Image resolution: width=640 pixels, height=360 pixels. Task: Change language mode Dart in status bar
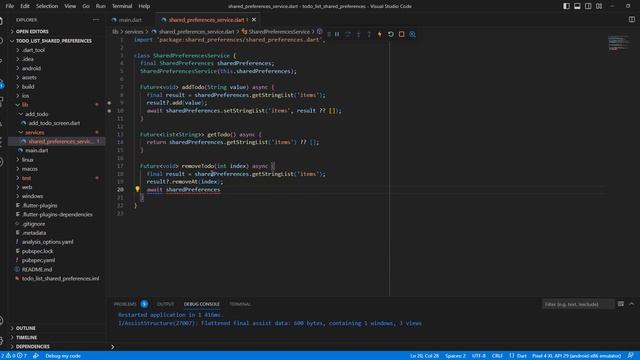pos(522,356)
